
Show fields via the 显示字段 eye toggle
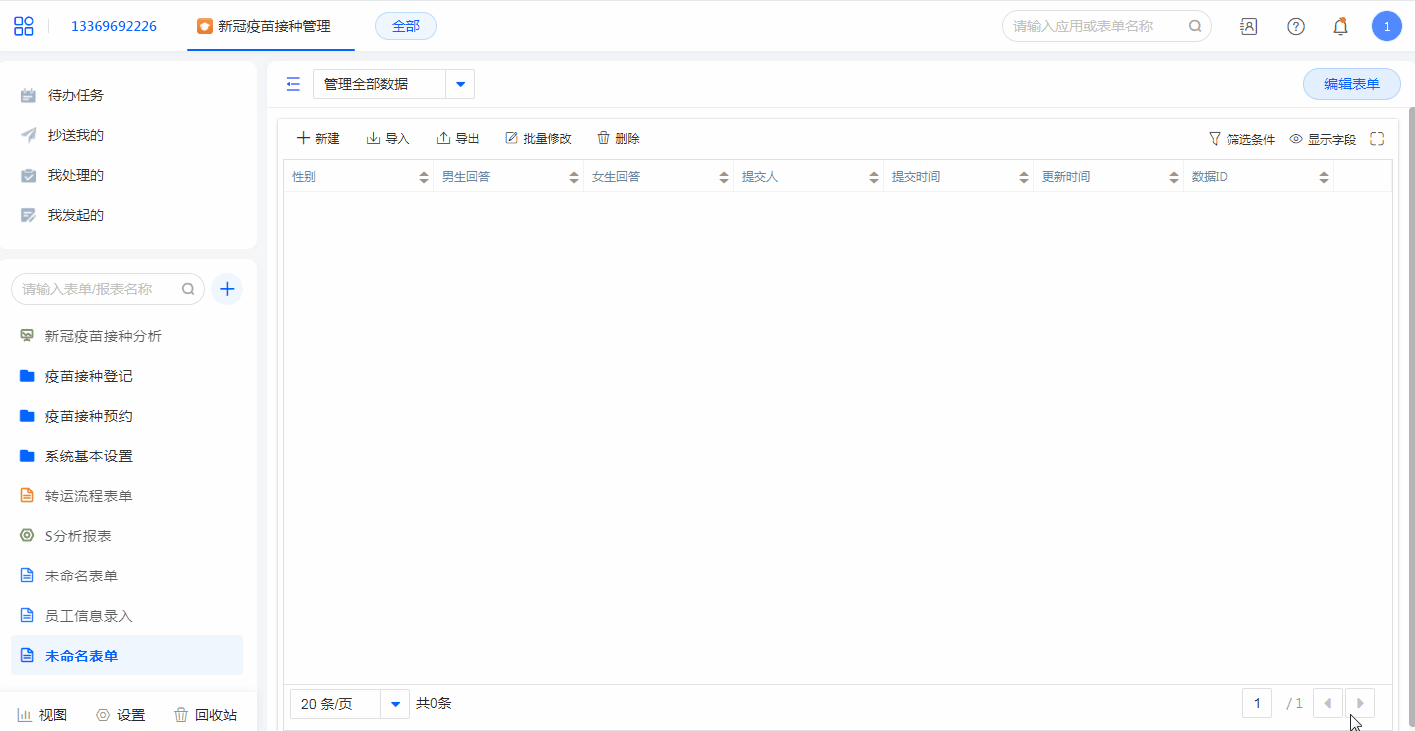tap(1322, 139)
